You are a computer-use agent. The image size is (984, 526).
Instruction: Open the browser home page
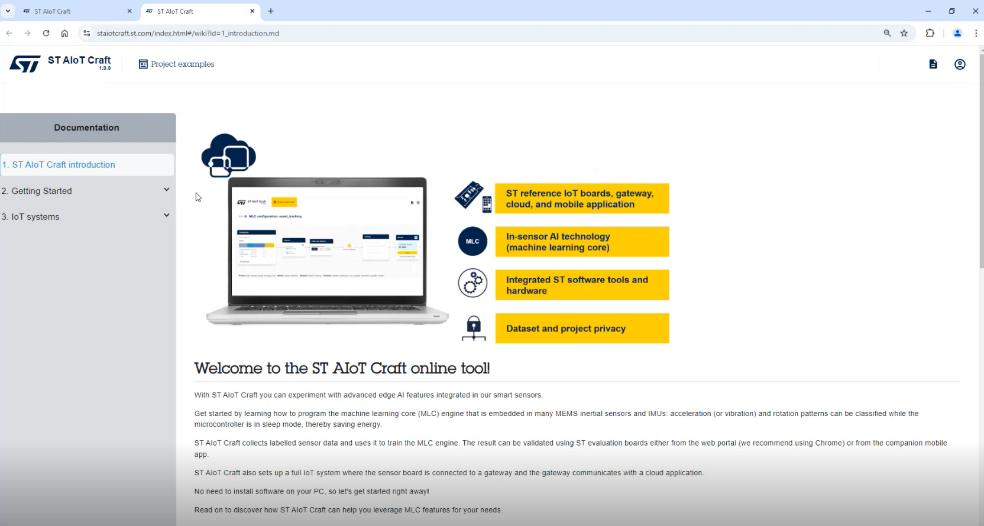[65, 33]
